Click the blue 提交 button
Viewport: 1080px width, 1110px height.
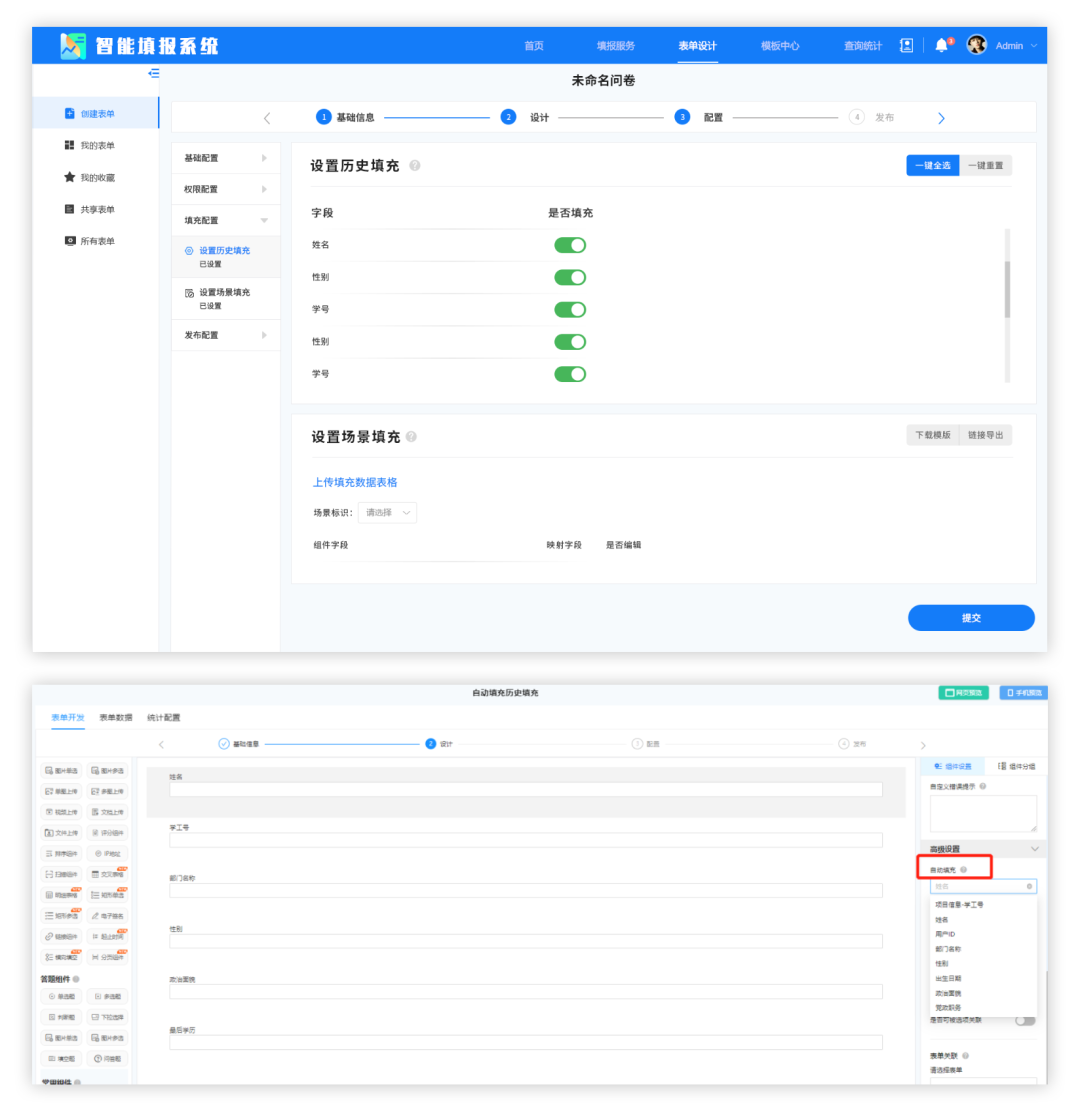click(971, 618)
